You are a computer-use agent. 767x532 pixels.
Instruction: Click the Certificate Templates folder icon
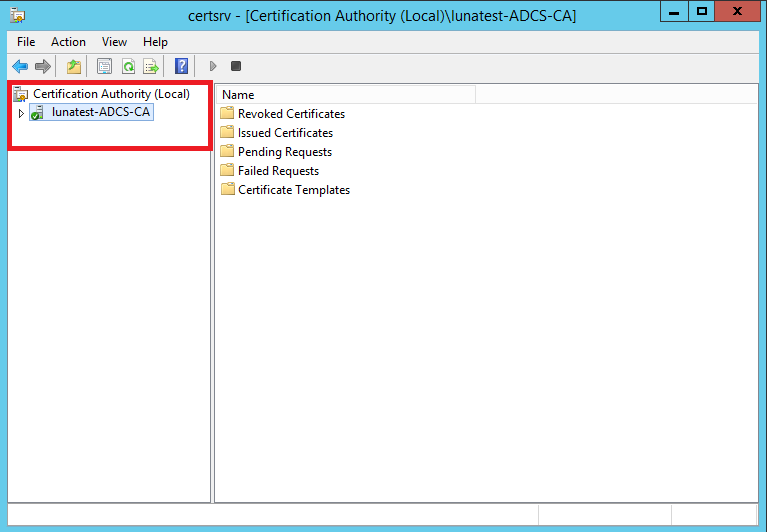[227, 190]
